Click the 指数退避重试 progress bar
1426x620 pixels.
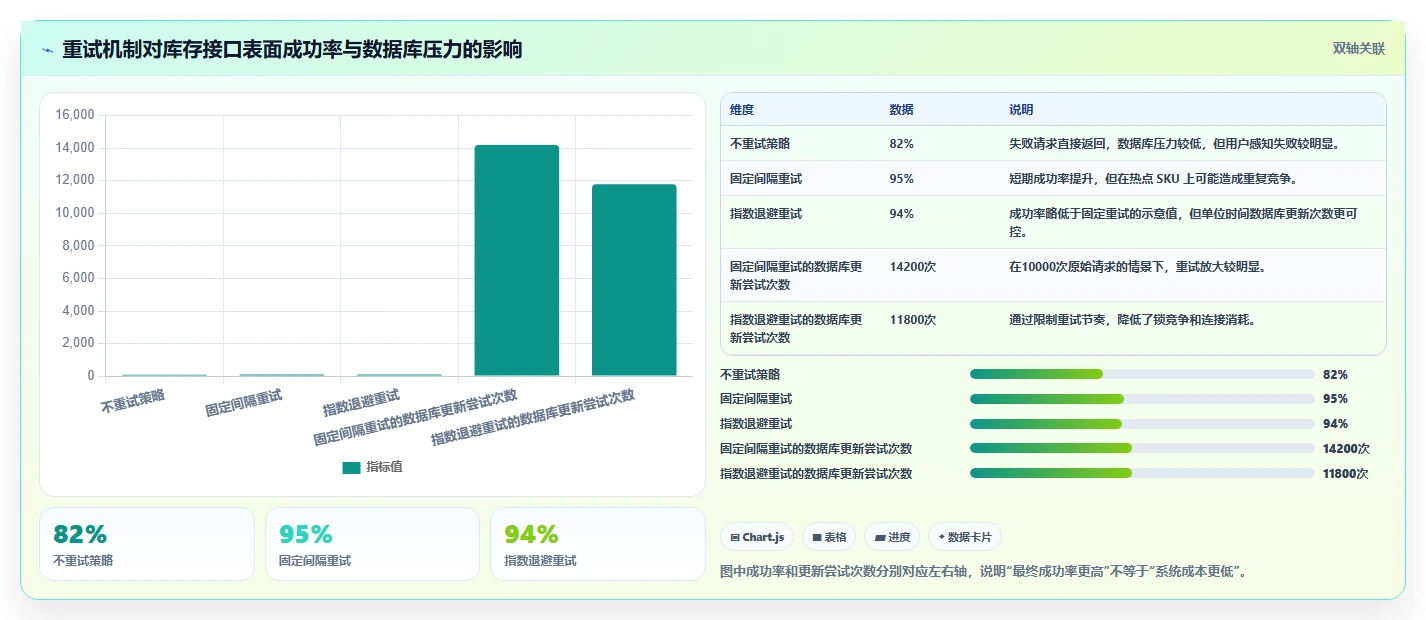[1142, 424]
